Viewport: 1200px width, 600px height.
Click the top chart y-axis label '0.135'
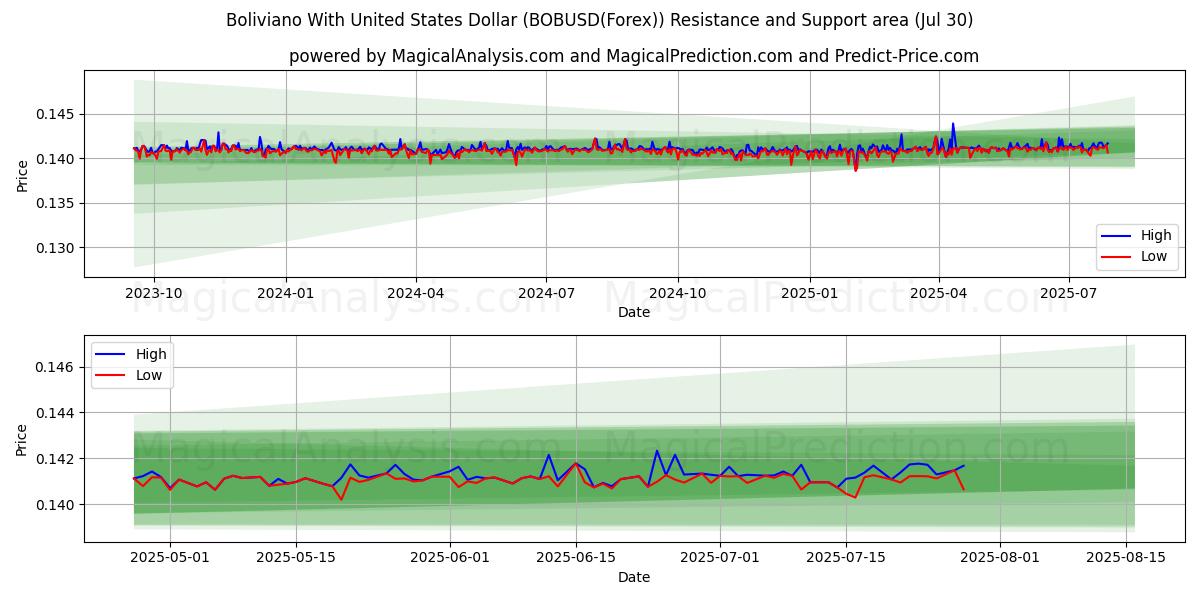[x=57, y=204]
